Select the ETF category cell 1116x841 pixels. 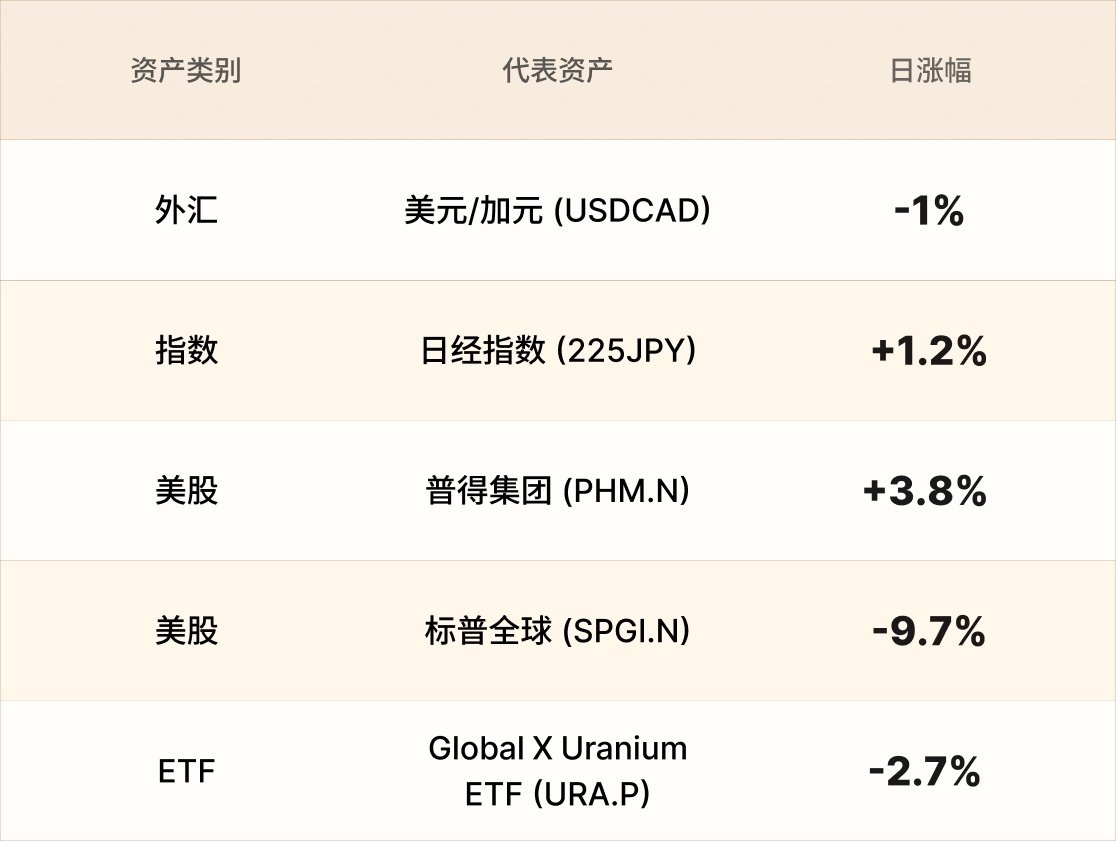pos(186,771)
